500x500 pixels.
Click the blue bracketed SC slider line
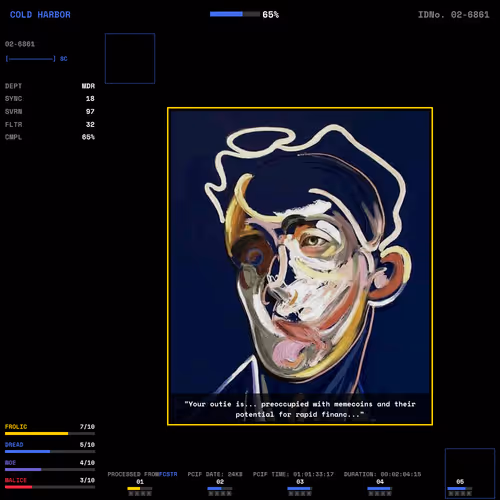pos(30,59)
